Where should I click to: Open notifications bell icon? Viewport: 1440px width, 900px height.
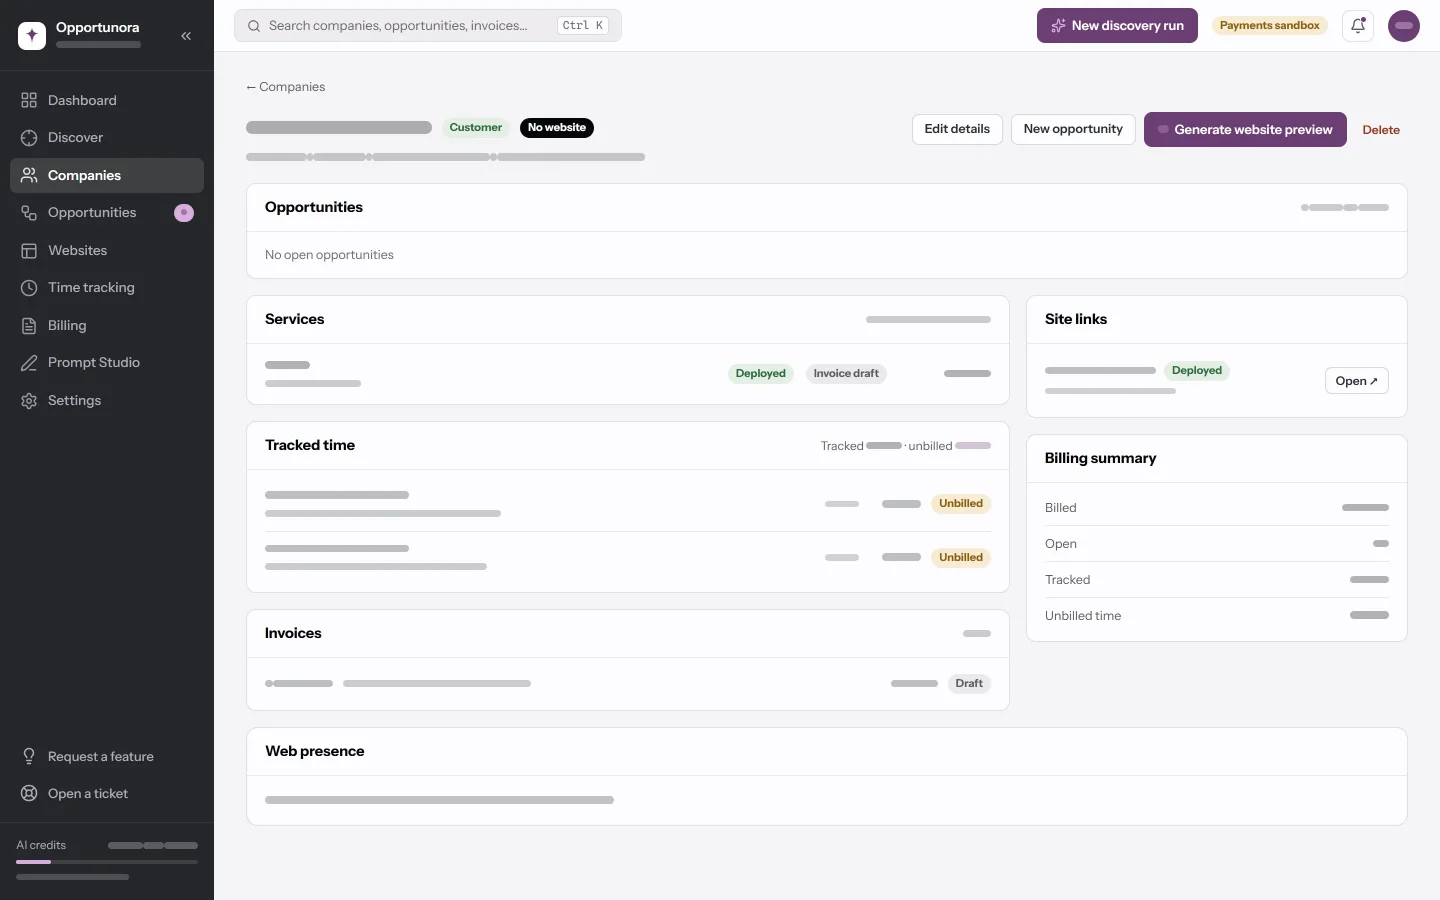coord(1358,26)
